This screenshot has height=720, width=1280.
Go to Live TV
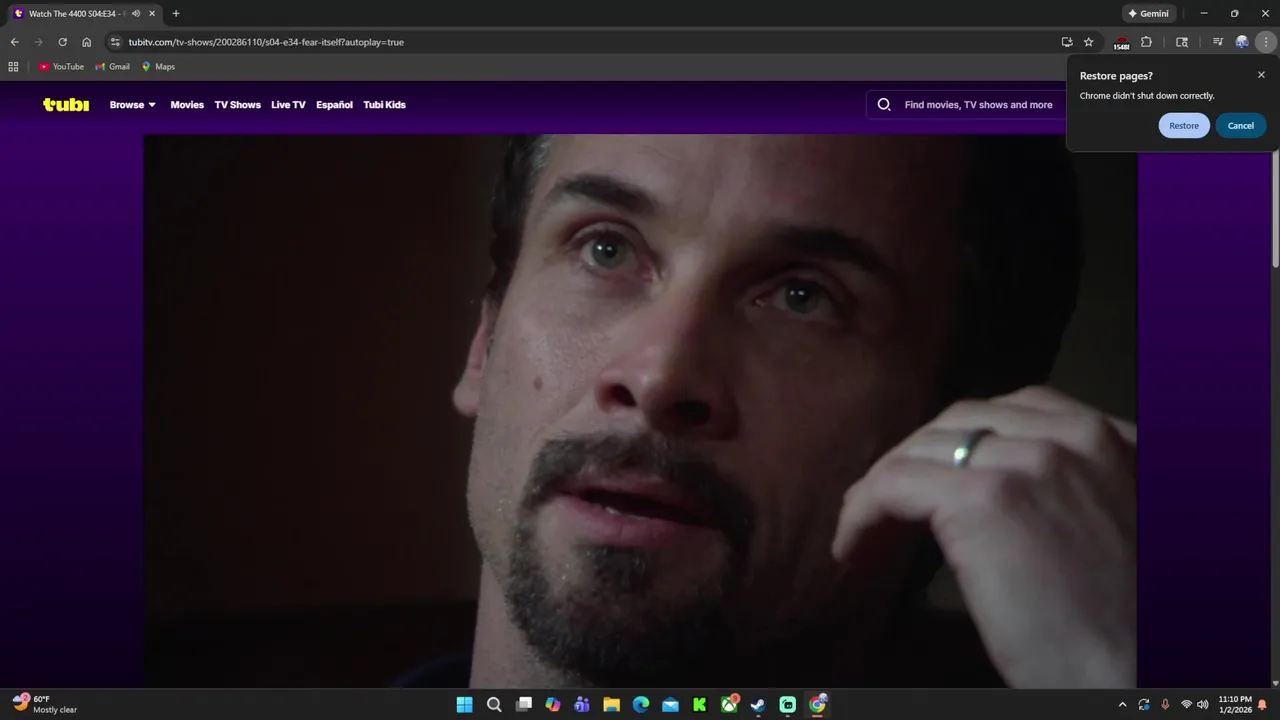point(288,105)
